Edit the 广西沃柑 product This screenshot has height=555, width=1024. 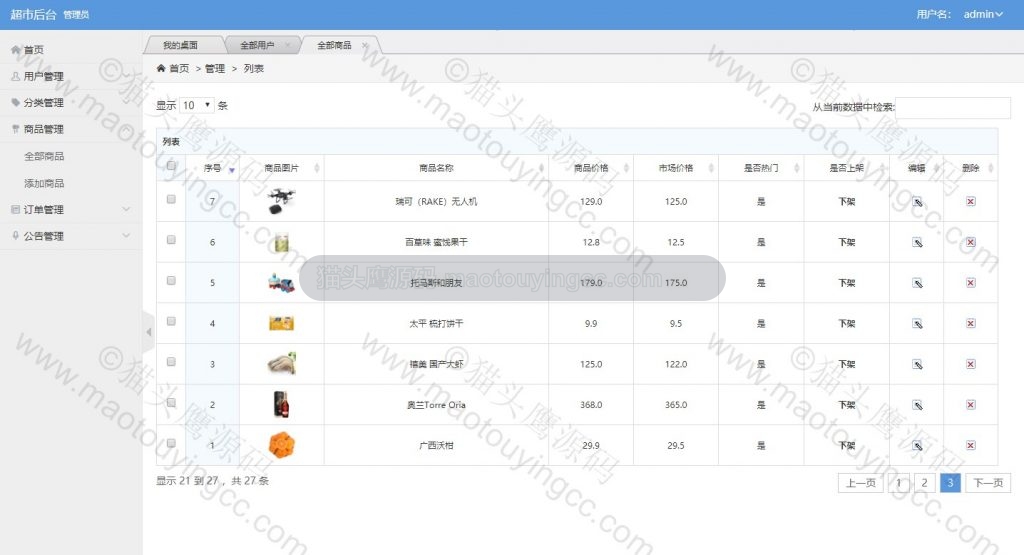(x=917, y=445)
